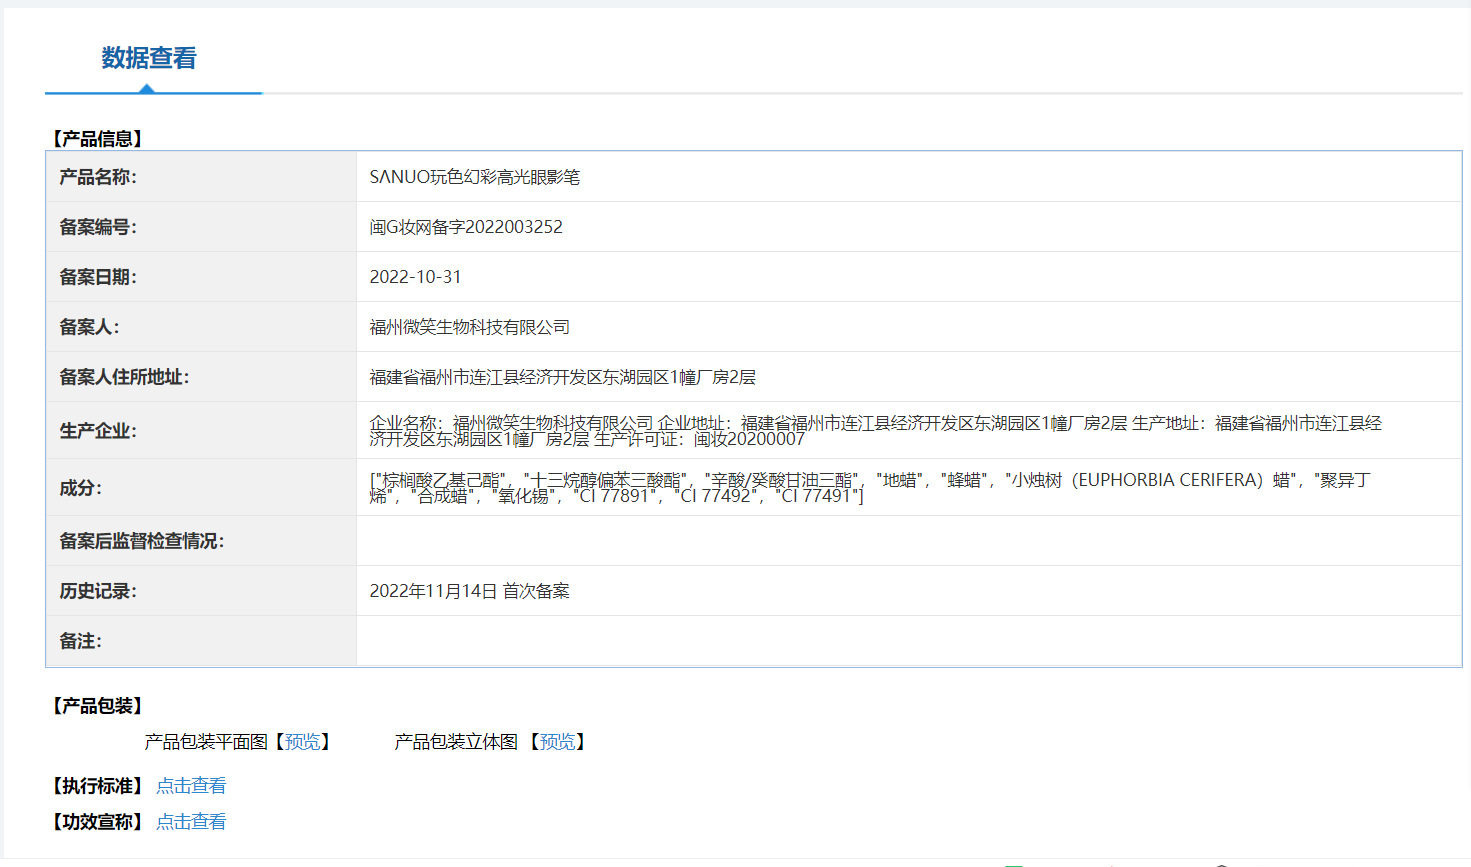This screenshot has width=1471, height=867.
Task: Click the 备案日期 label
Action: pyautogui.click(x=98, y=277)
